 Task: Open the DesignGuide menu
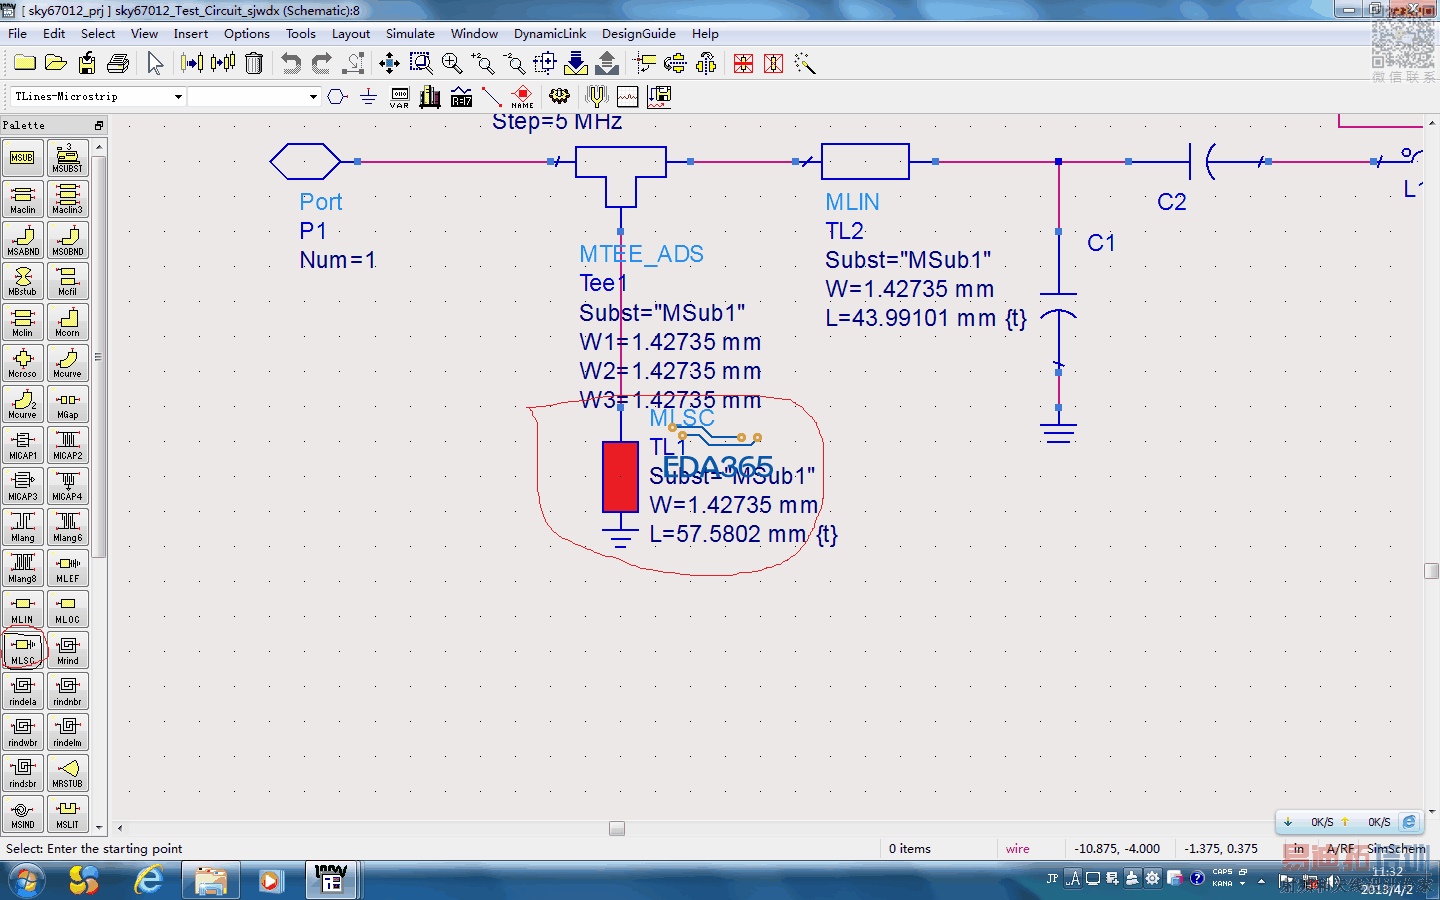tap(638, 33)
